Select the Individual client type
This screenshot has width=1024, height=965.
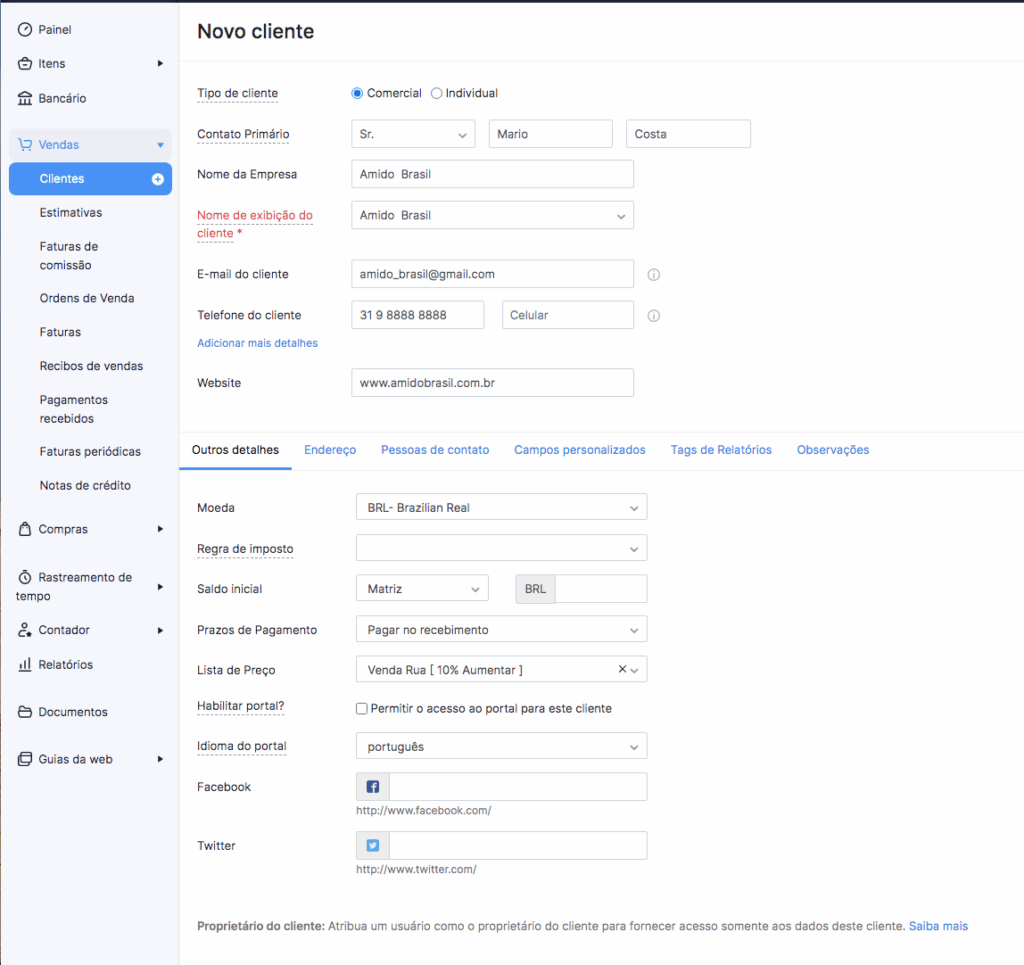pos(436,93)
